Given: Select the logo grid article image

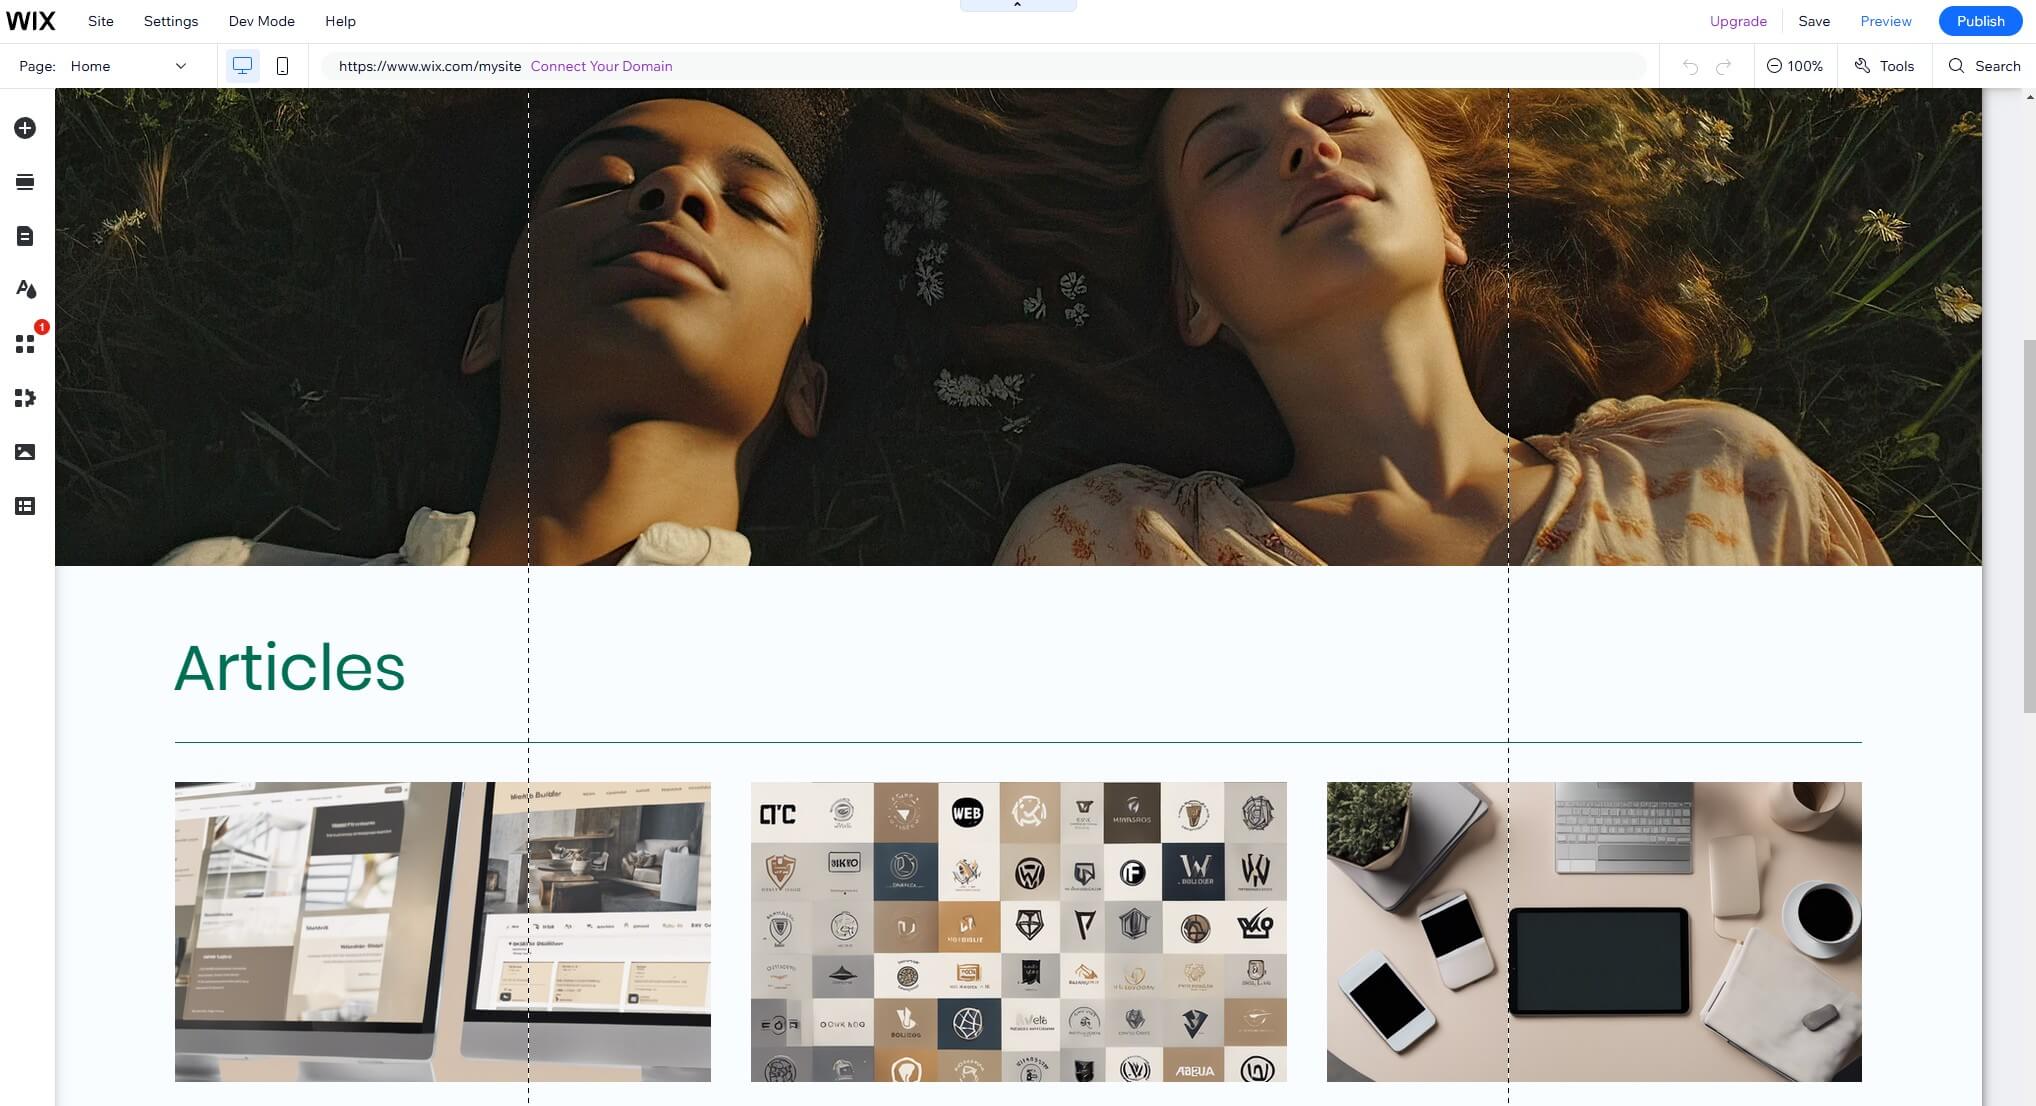Looking at the screenshot, I should pyautogui.click(x=1019, y=932).
